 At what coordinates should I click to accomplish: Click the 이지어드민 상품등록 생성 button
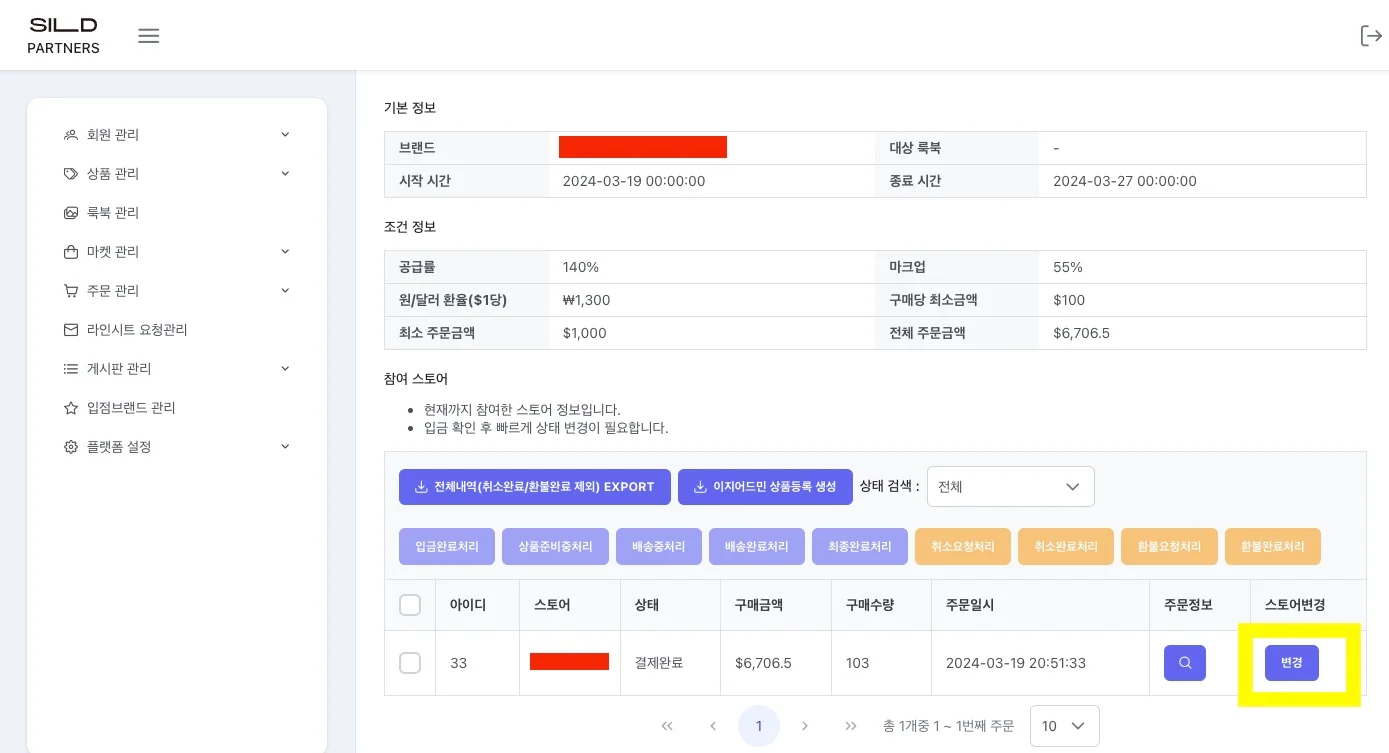tap(765, 487)
